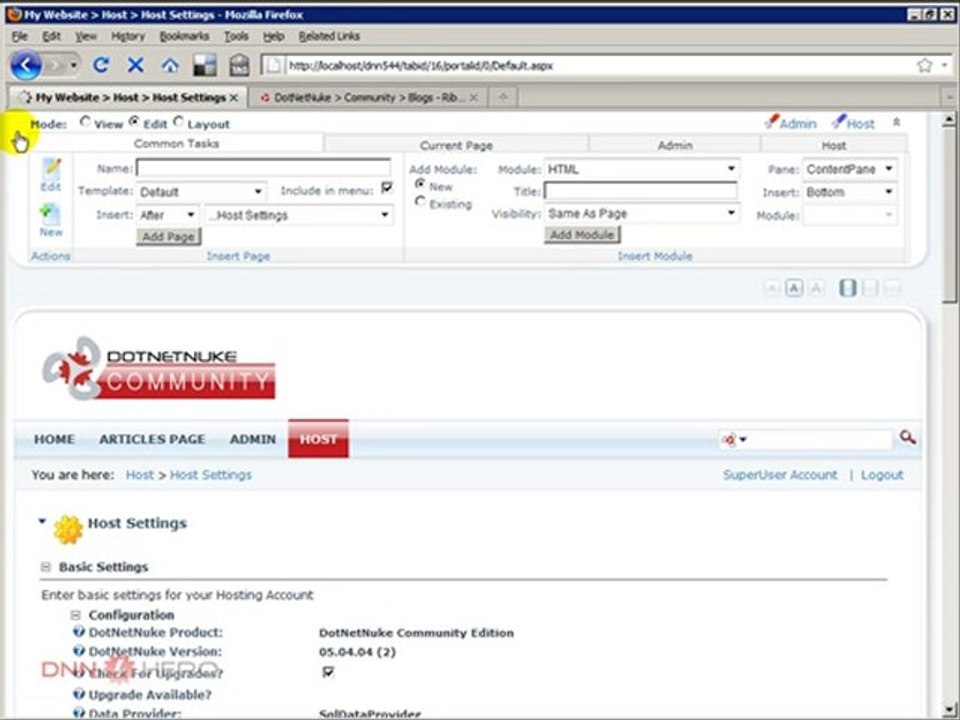This screenshot has width=960, height=720.
Task: Click the toolbar icon next to home
Action: 204,65
